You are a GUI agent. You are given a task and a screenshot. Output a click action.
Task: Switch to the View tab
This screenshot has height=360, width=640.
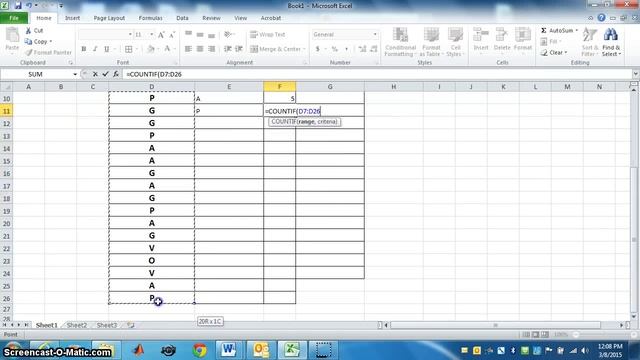(240, 18)
